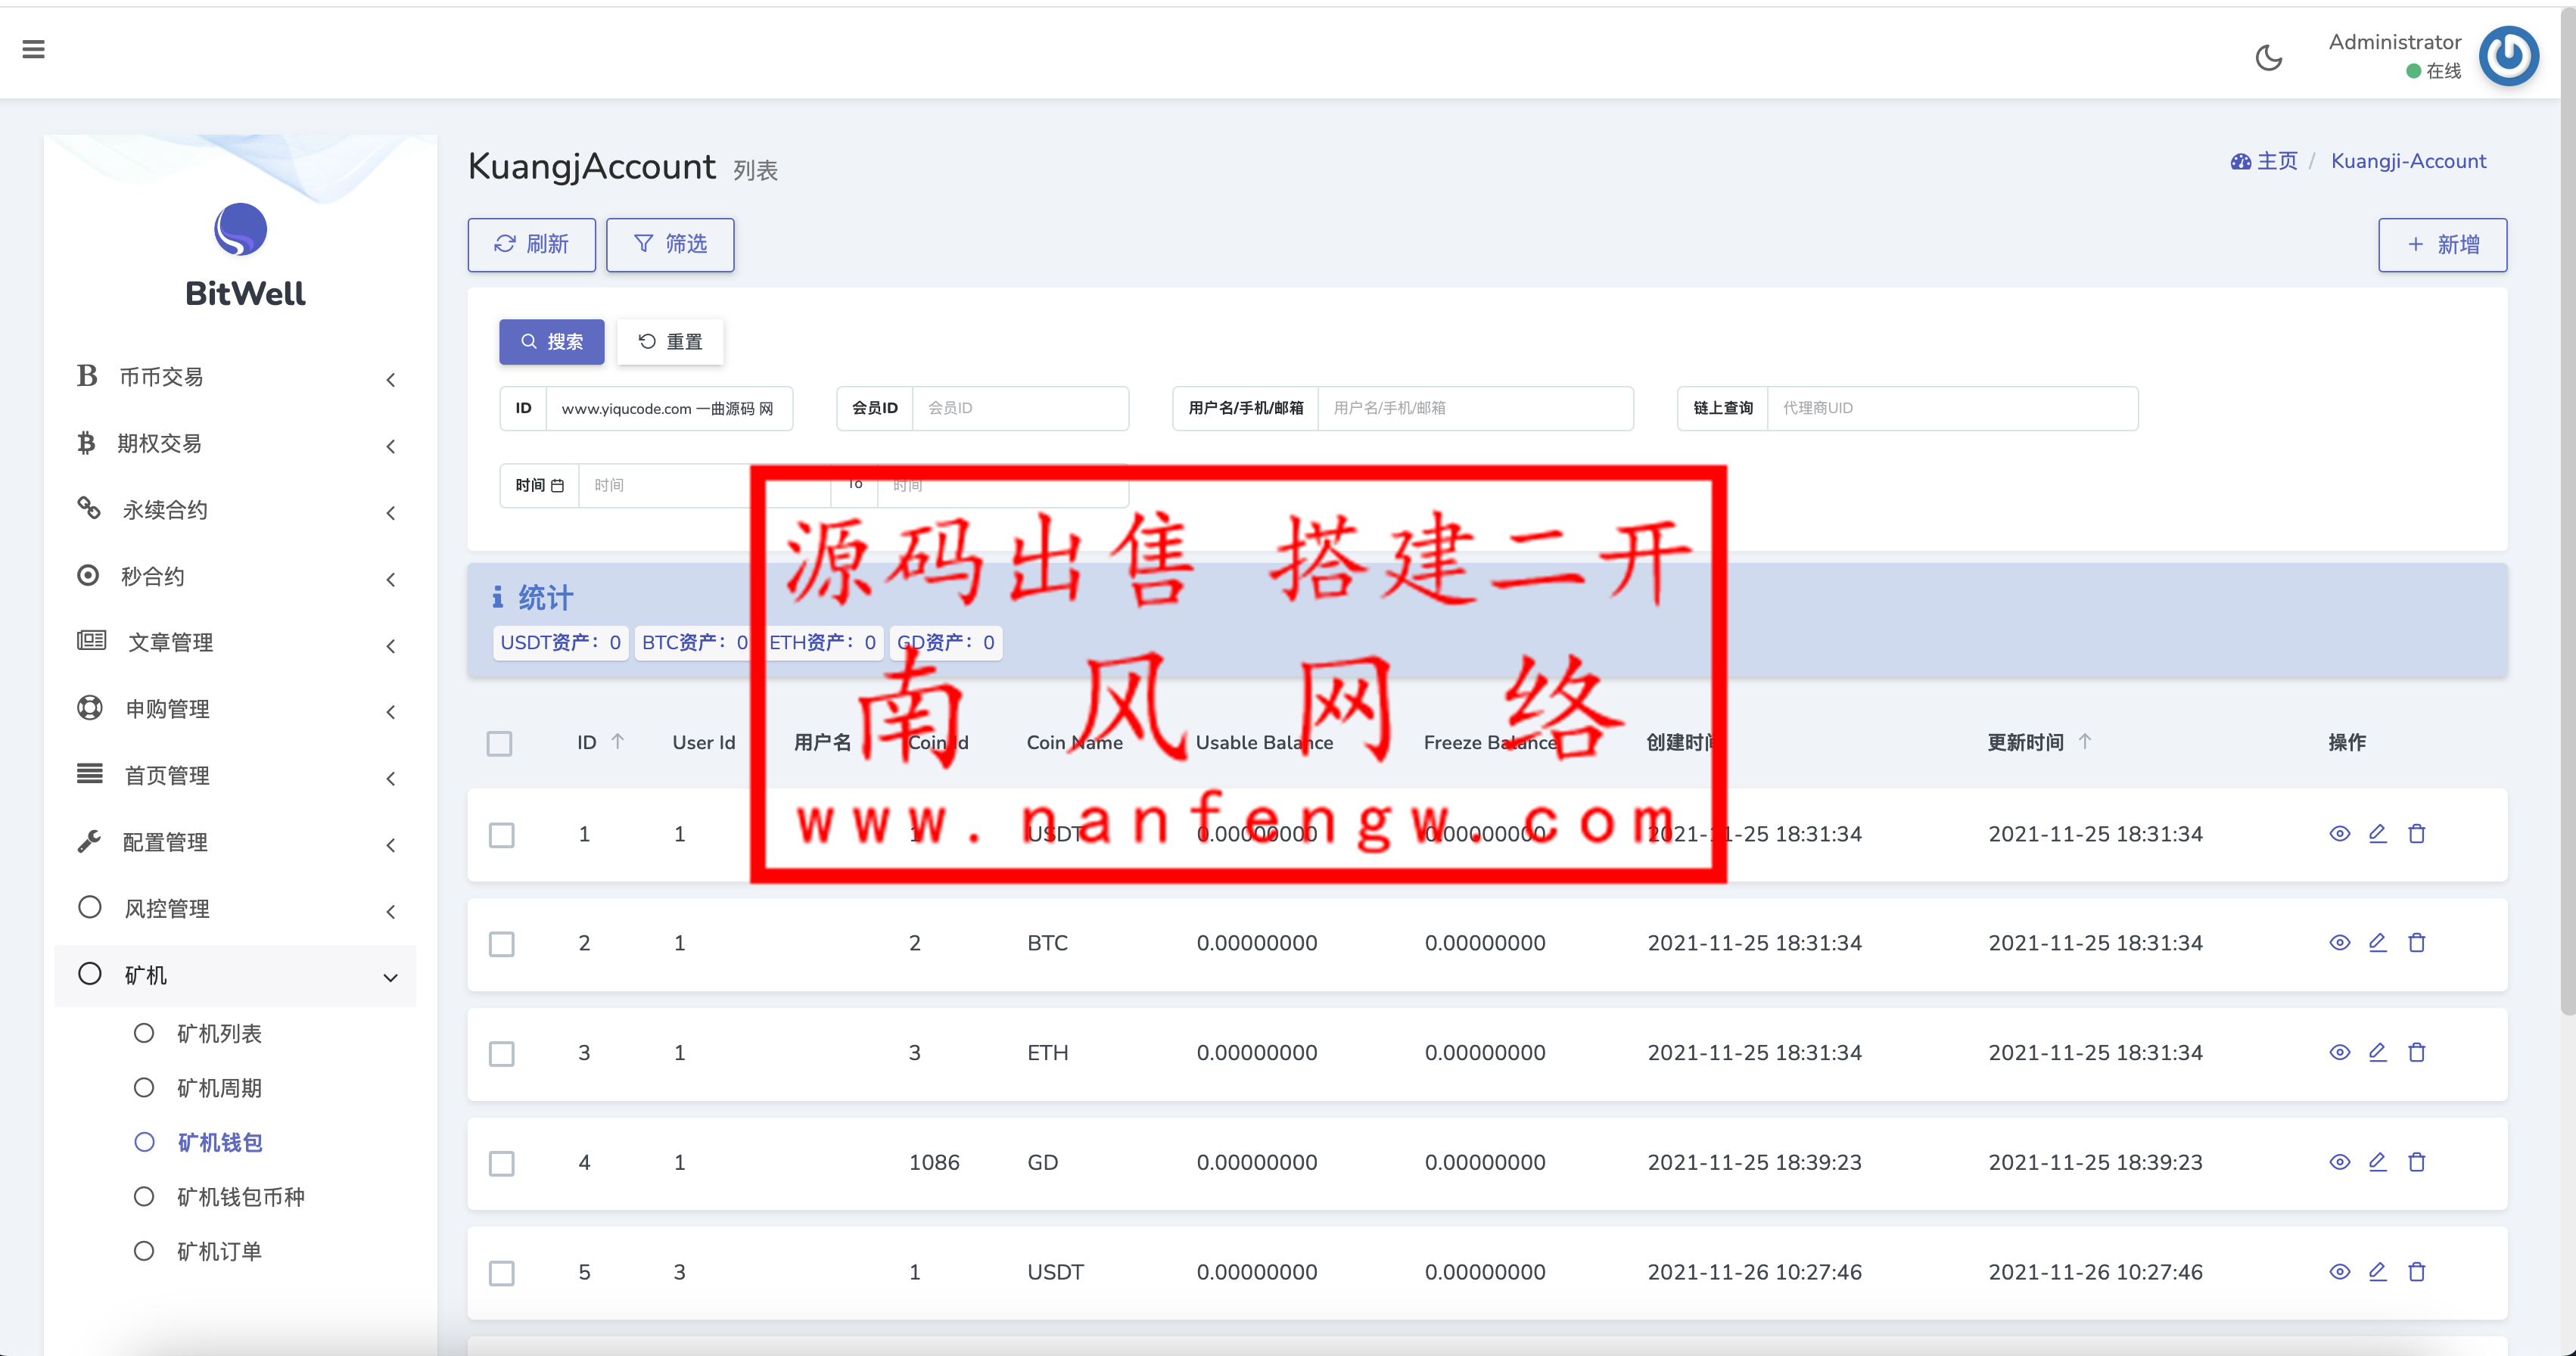The width and height of the screenshot is (2576, 1356).
Task: Open 矿机列表 submenu item
Action: [x=219, y=1033]
